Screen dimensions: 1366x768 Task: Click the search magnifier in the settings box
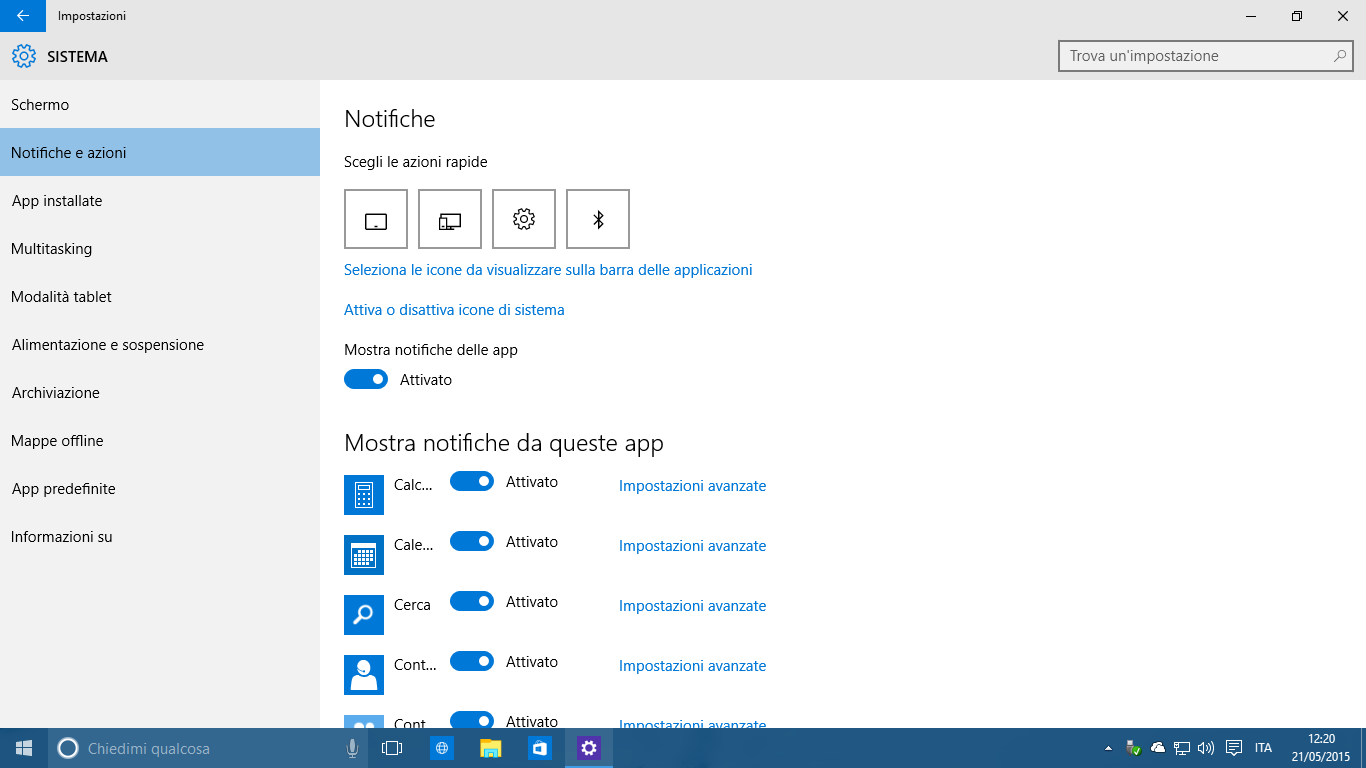[1340, 56]
